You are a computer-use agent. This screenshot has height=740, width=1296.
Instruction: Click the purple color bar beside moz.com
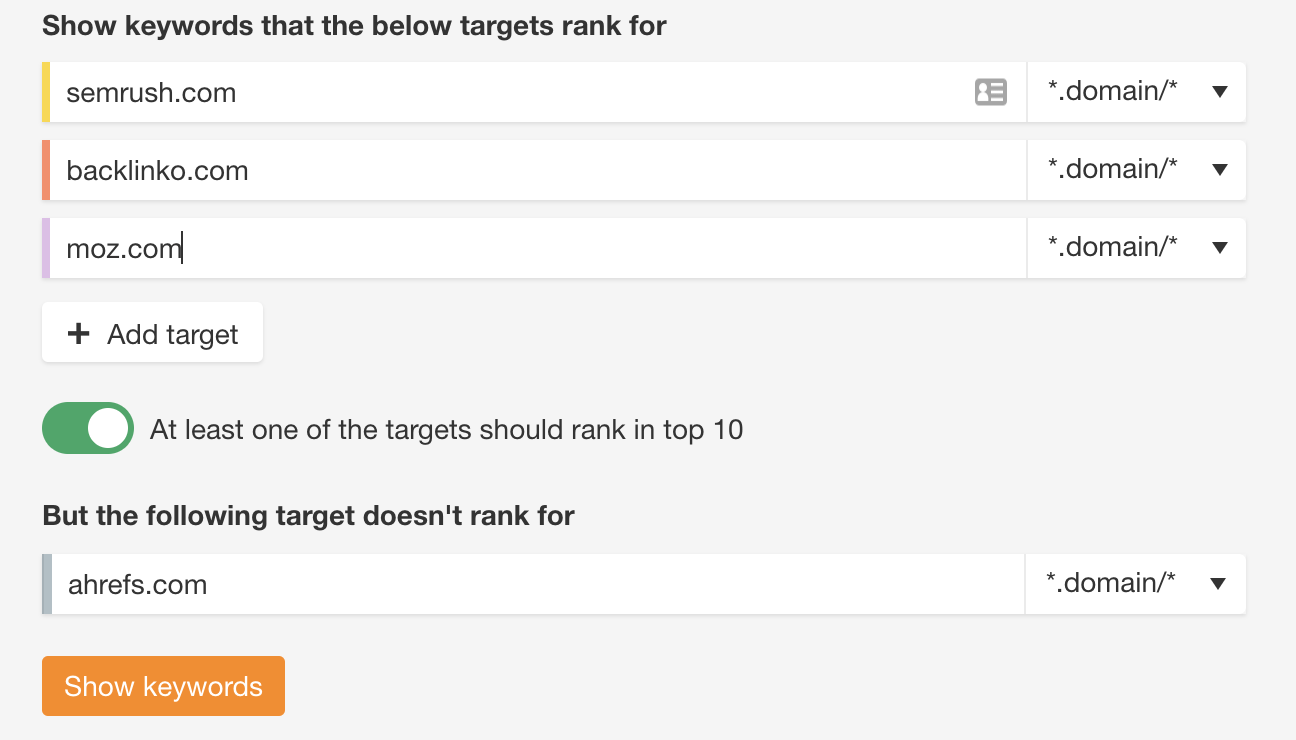click(x=45, y=247)
